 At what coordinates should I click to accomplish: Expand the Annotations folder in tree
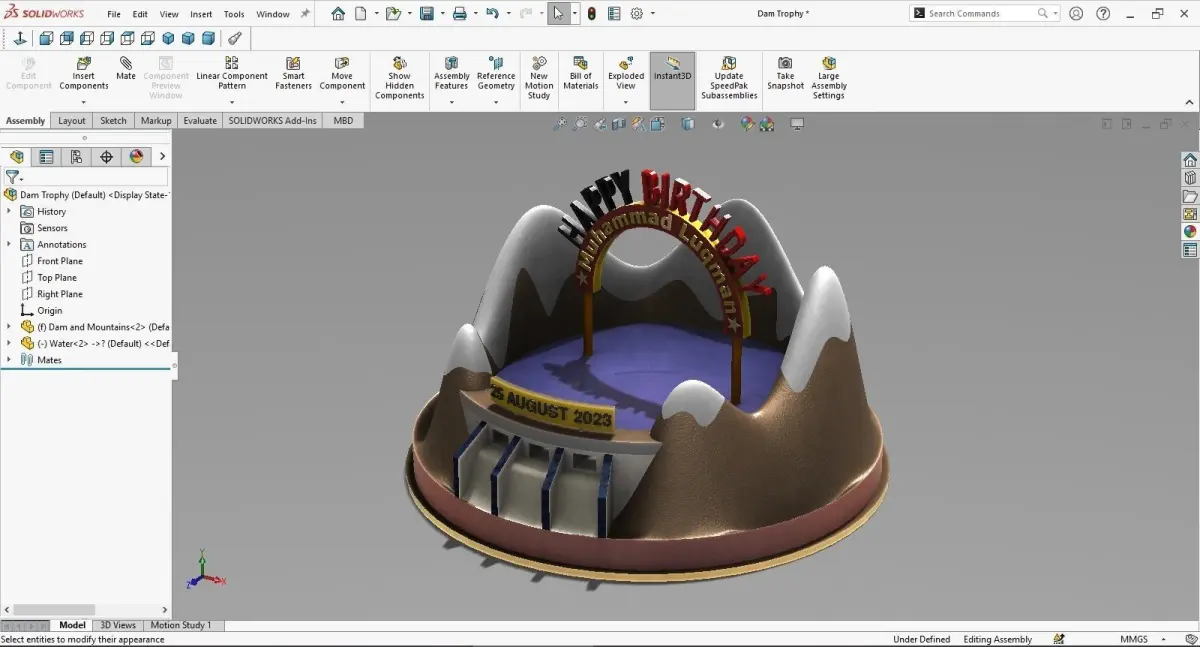[x=9, y=244]
